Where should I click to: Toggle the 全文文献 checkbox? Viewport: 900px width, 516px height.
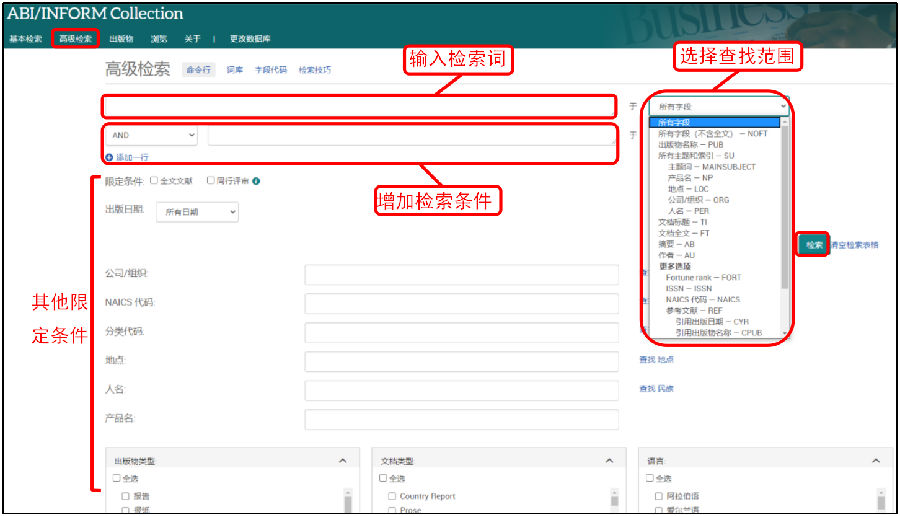click(x=154, y=181)
